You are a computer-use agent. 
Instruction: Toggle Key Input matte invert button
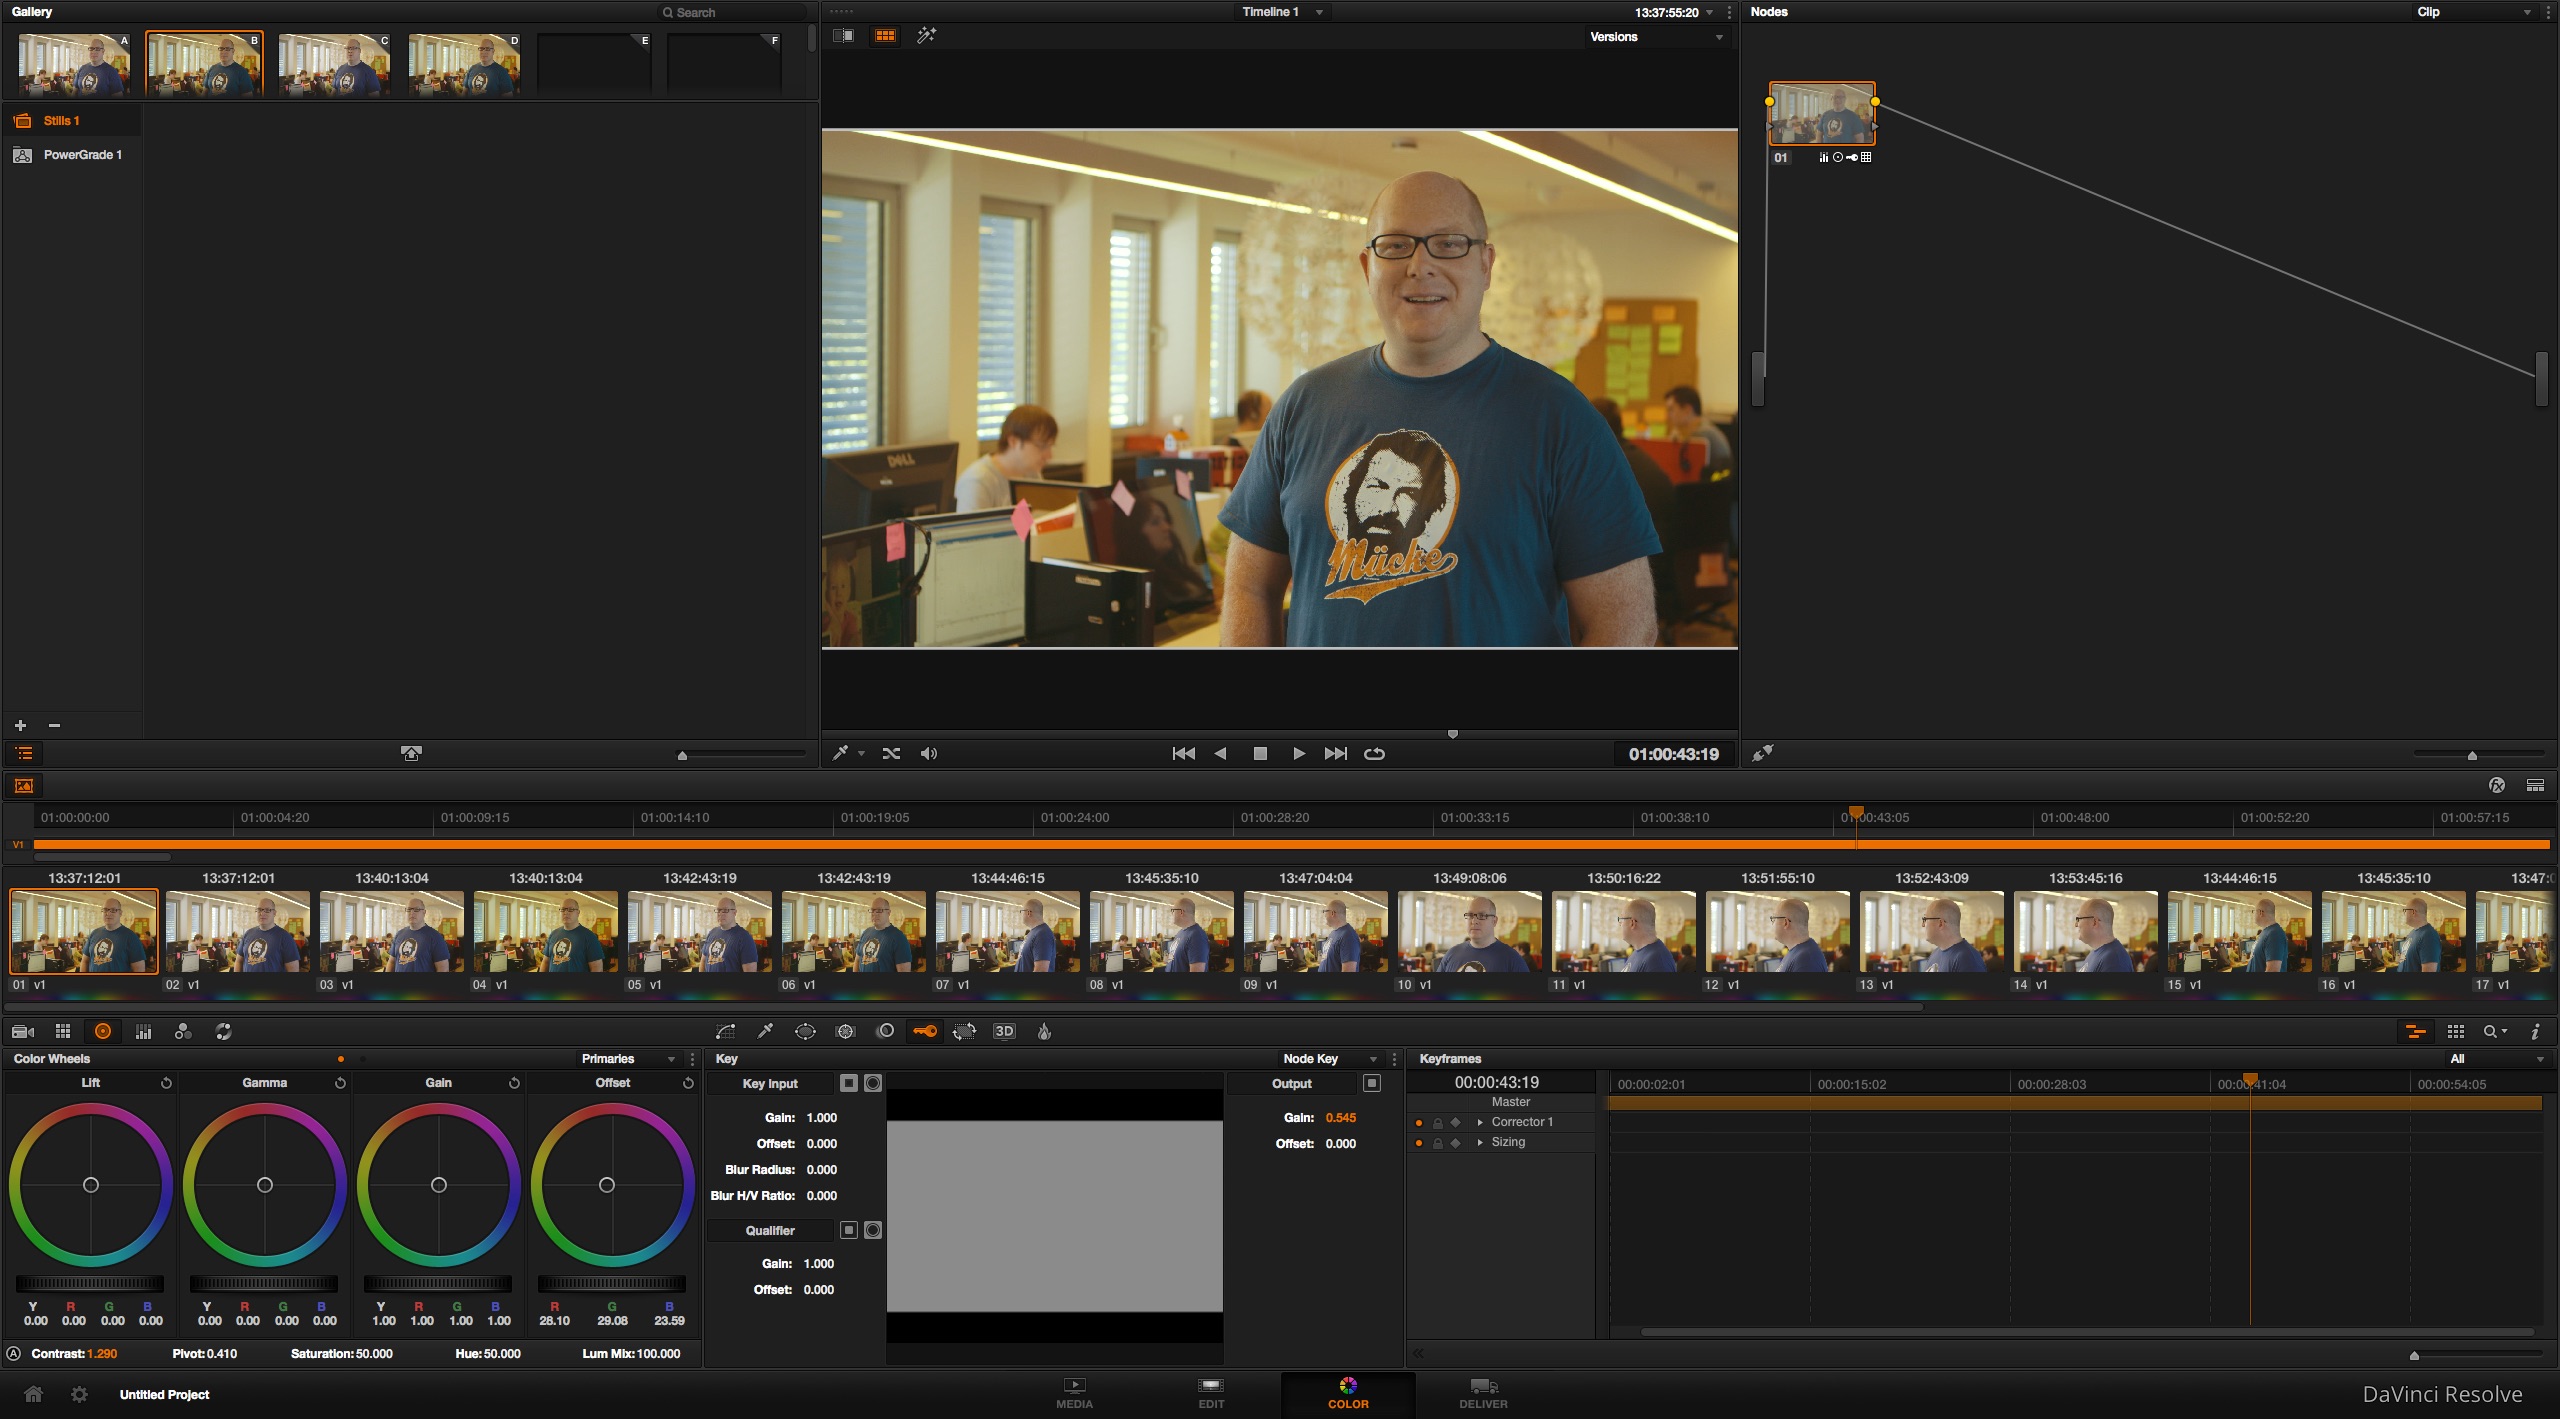849,1083
